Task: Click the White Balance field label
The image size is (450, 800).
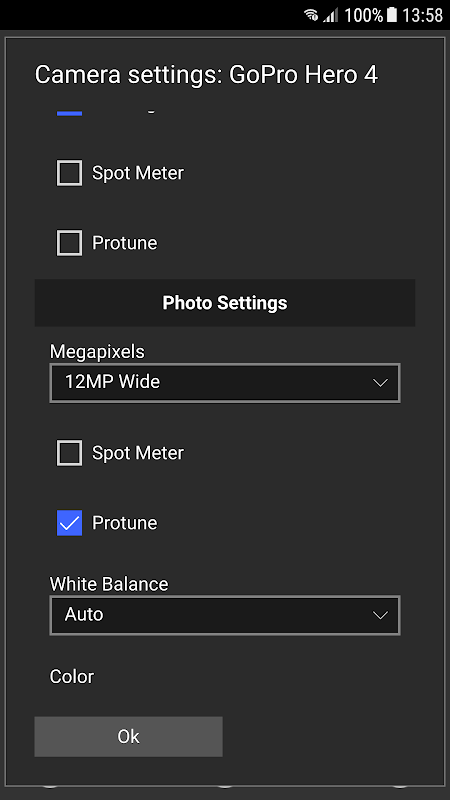Action: (x=109, y=584)
